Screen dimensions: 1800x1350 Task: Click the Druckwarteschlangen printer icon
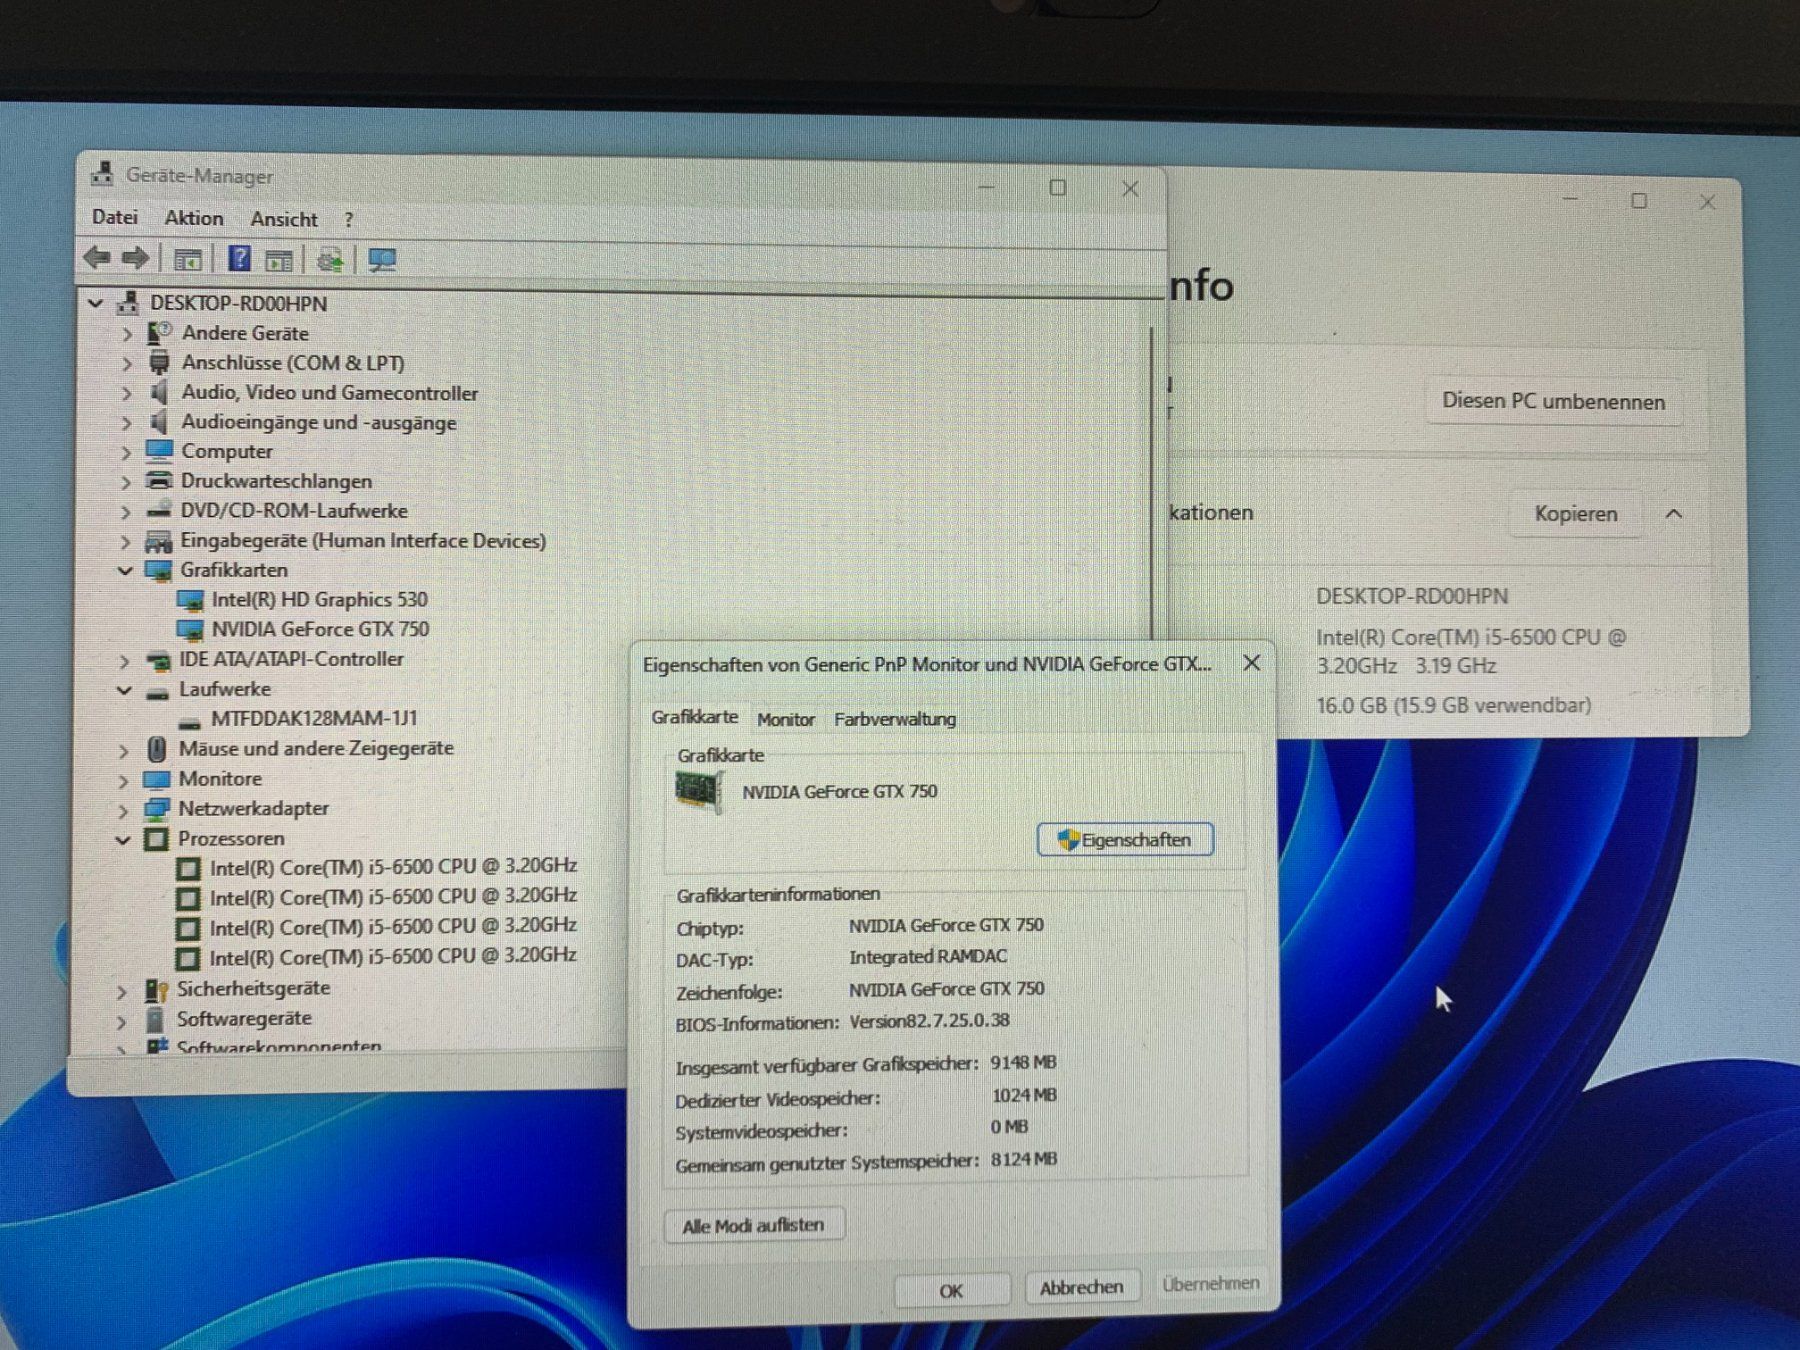pyautogui.click(x=159, y=480)
